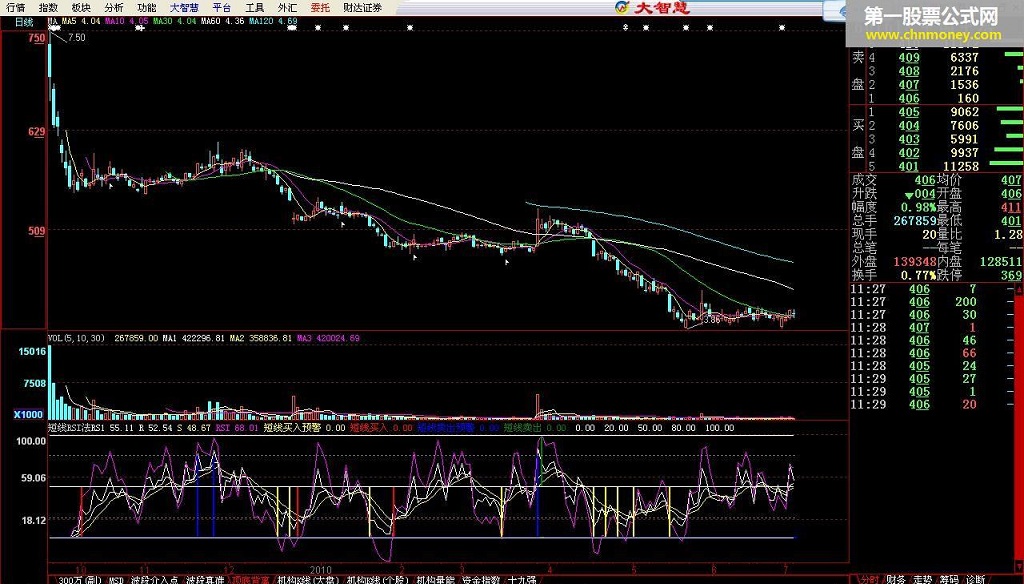Click the 2010 year marker on time axis
This screenshot has height=584, width=1024.
tap(321, 570)
